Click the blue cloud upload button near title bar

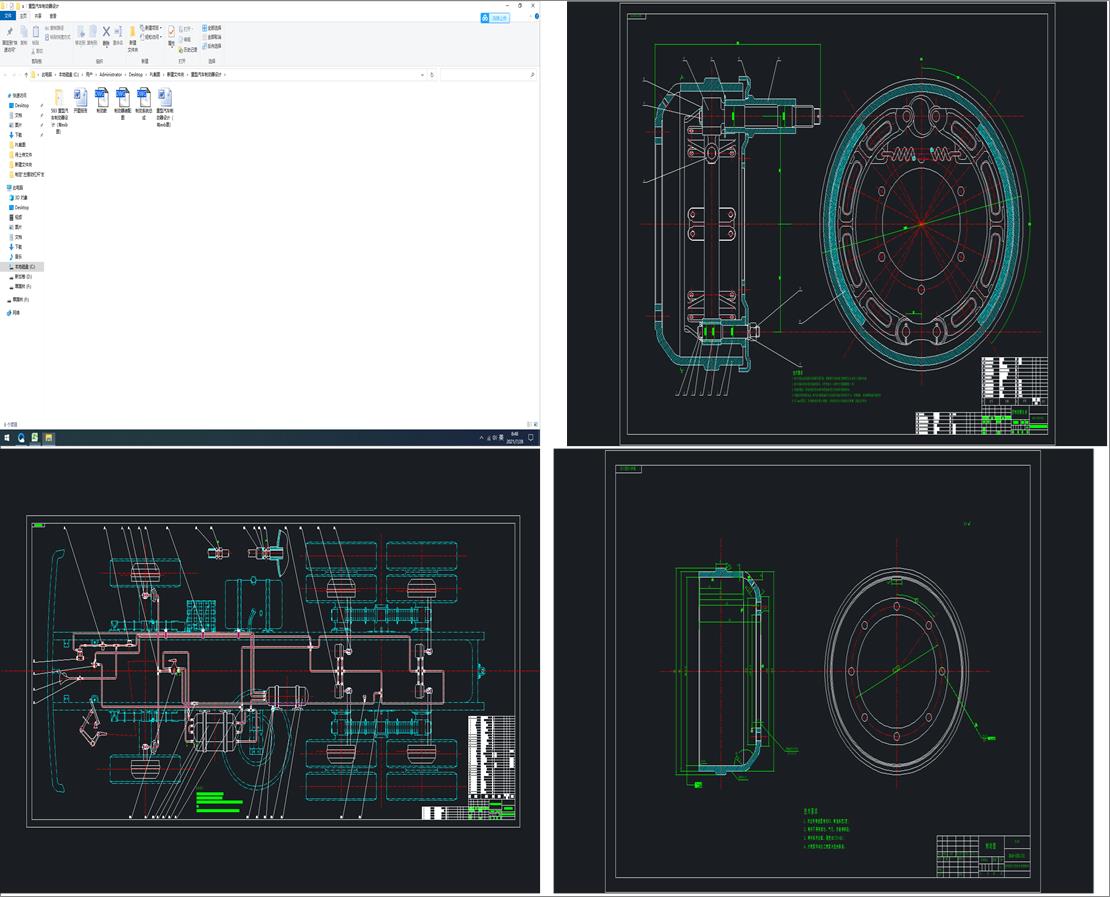coord(494,17)
